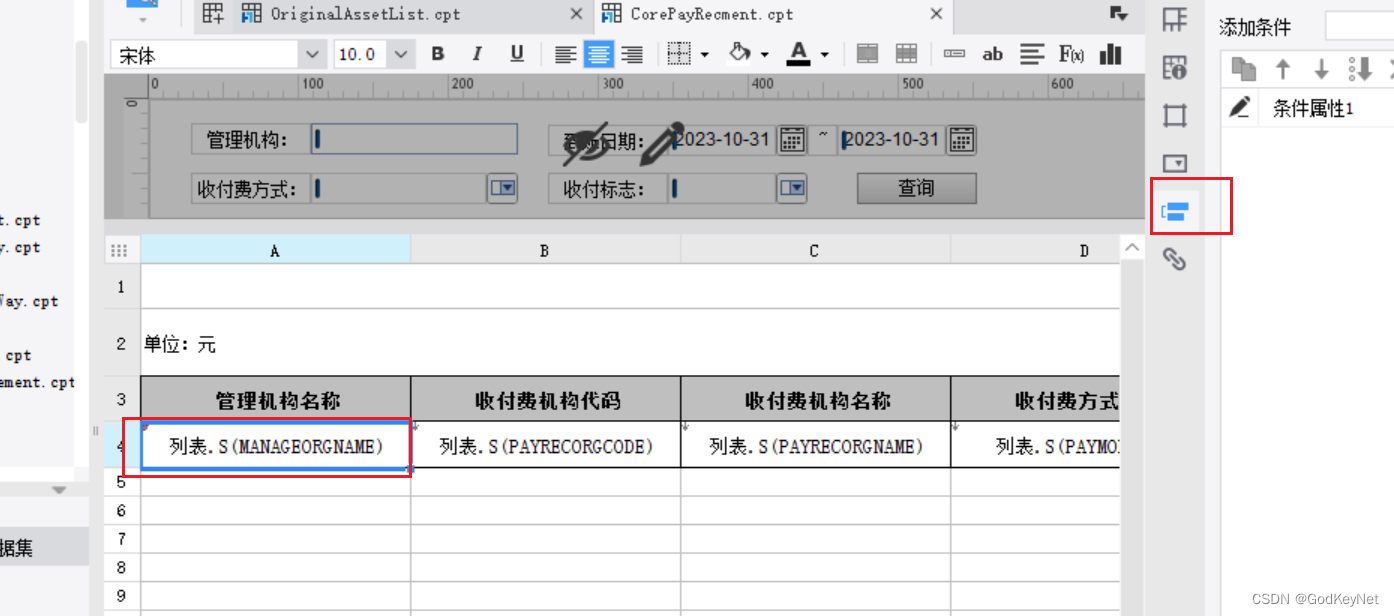Viewport: 1394px width, 616px height.
Task: Open the calendar picker for the start date
Action: pyautogui.click(x=792, y=139)
